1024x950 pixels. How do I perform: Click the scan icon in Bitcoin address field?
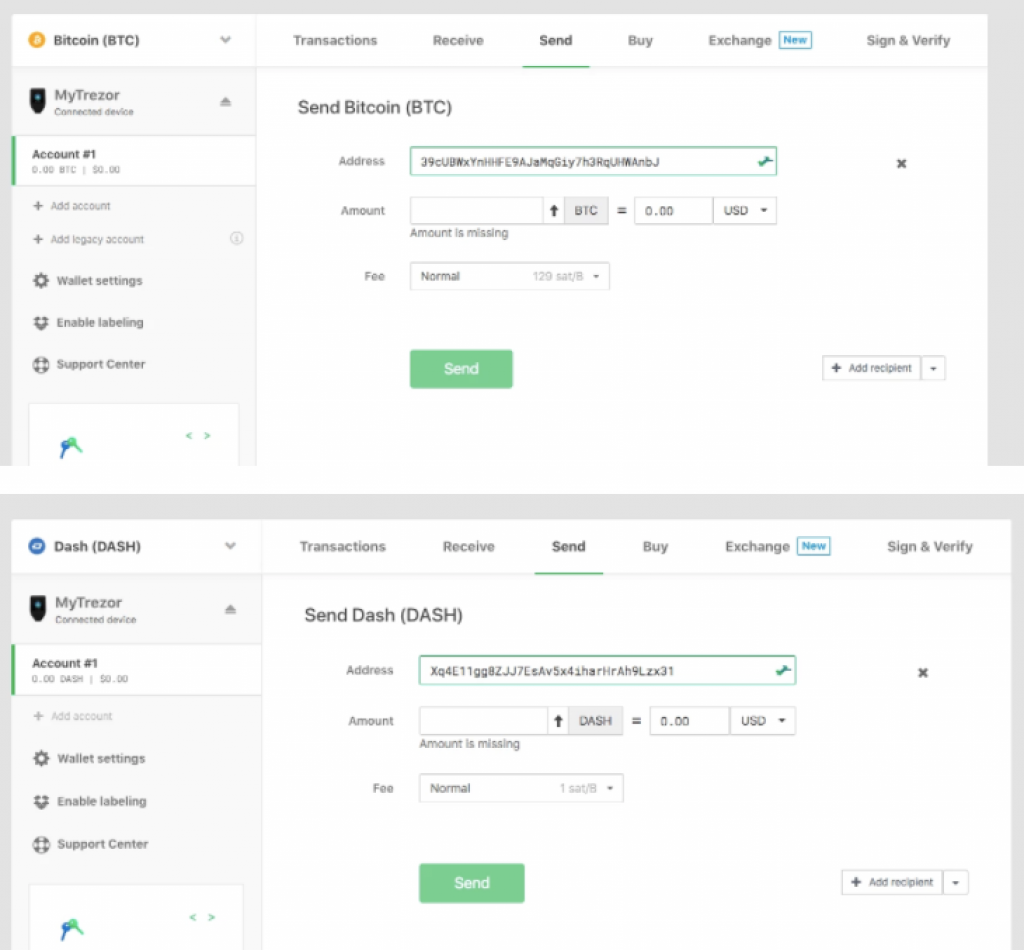point(765,161)
